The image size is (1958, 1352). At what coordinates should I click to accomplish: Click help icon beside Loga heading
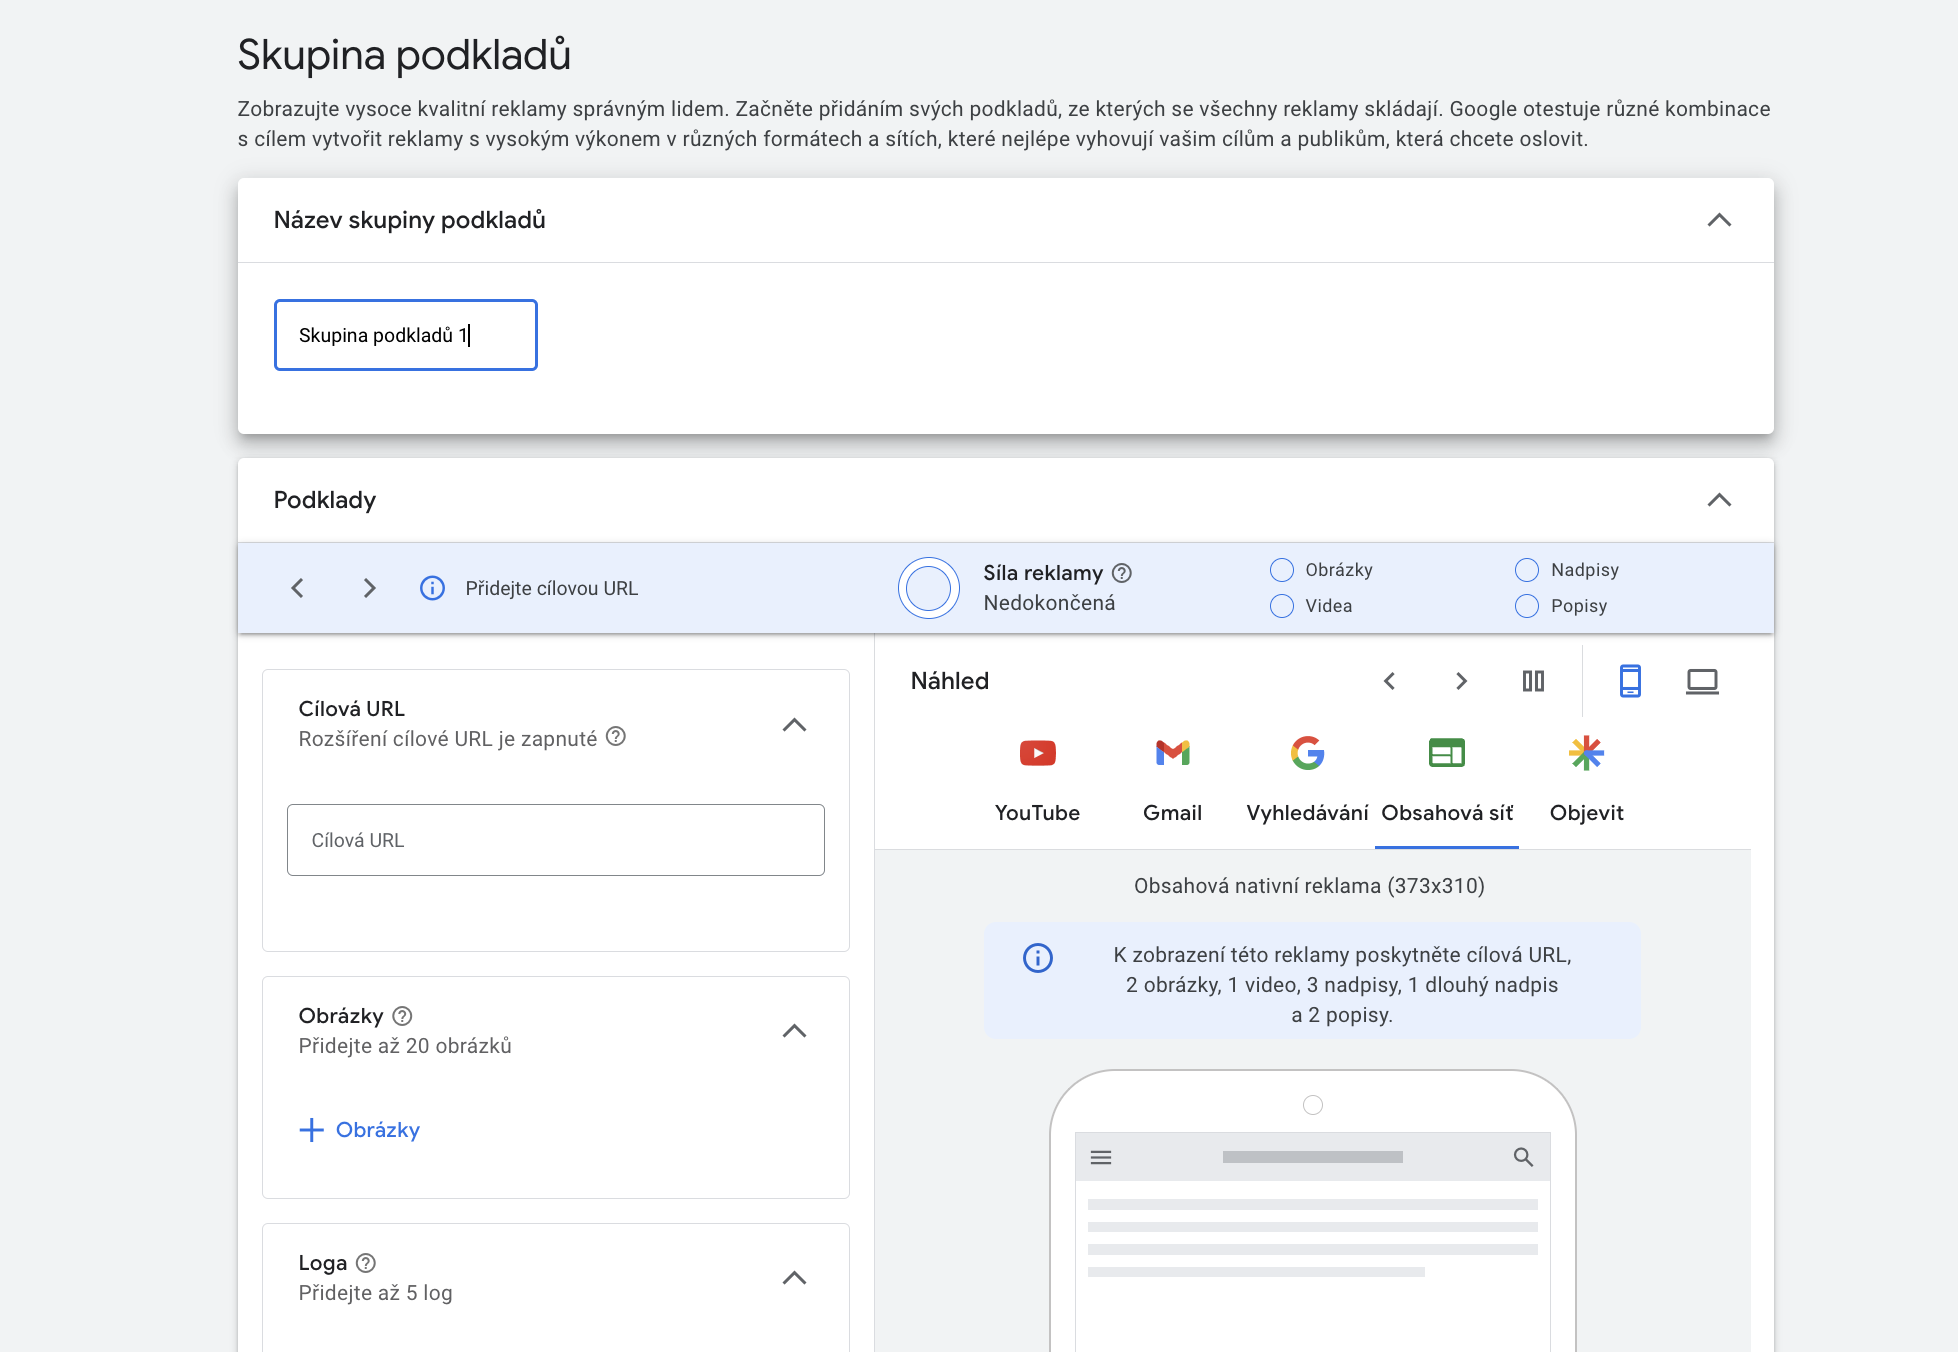coord(366,1263)
